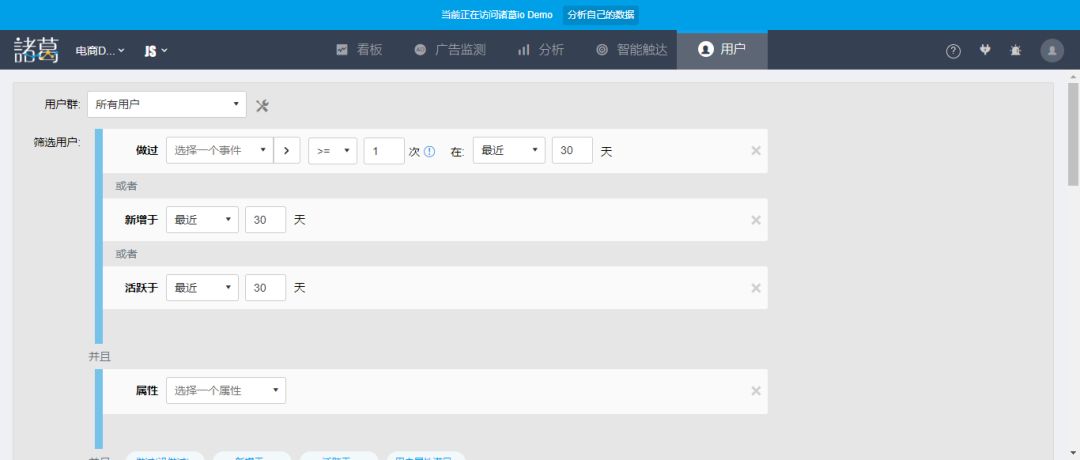Open the 最近 dropdown in 活跃于 row
This screenshot has width=1080, height=460.
point(202,288)
